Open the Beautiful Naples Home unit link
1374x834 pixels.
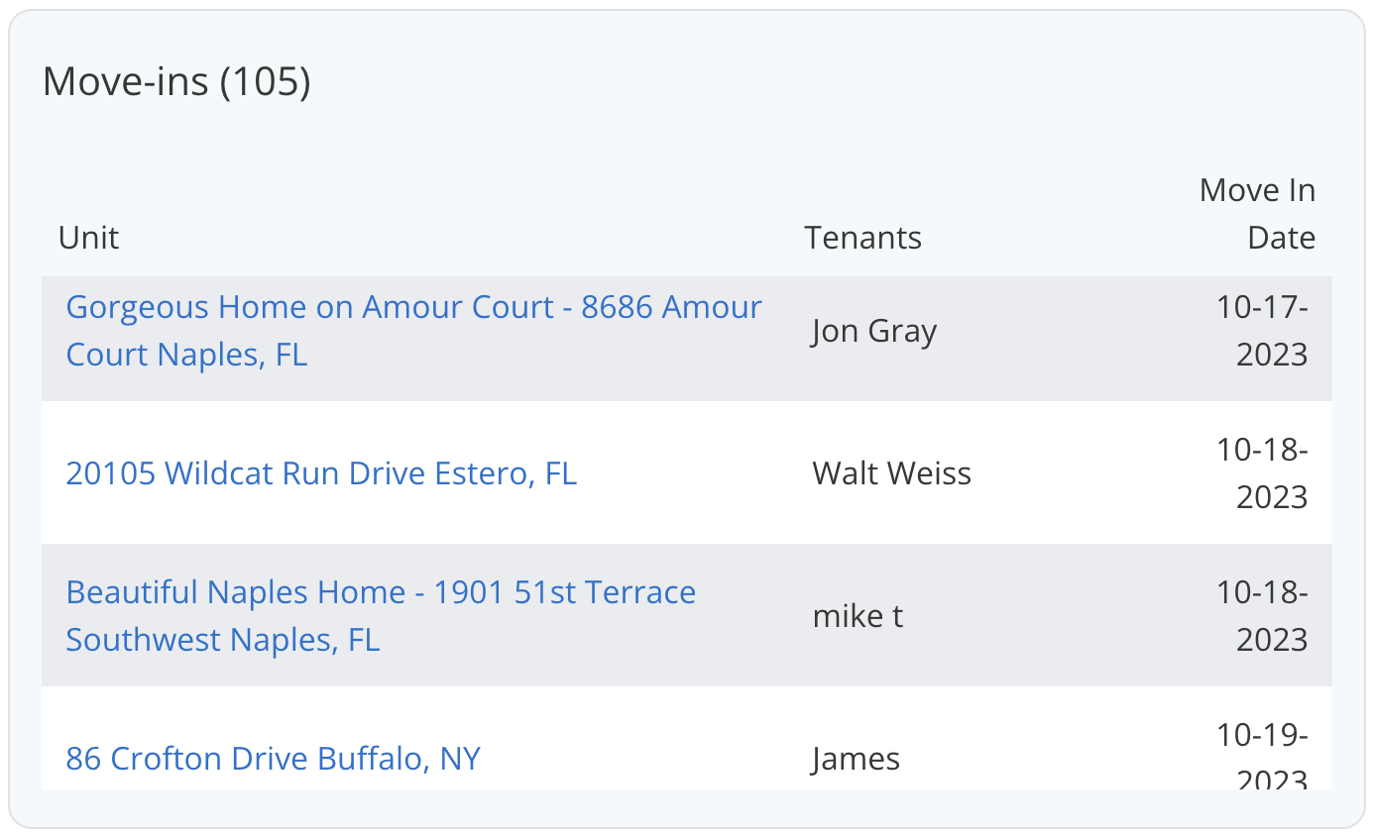[x=380, y=592]
